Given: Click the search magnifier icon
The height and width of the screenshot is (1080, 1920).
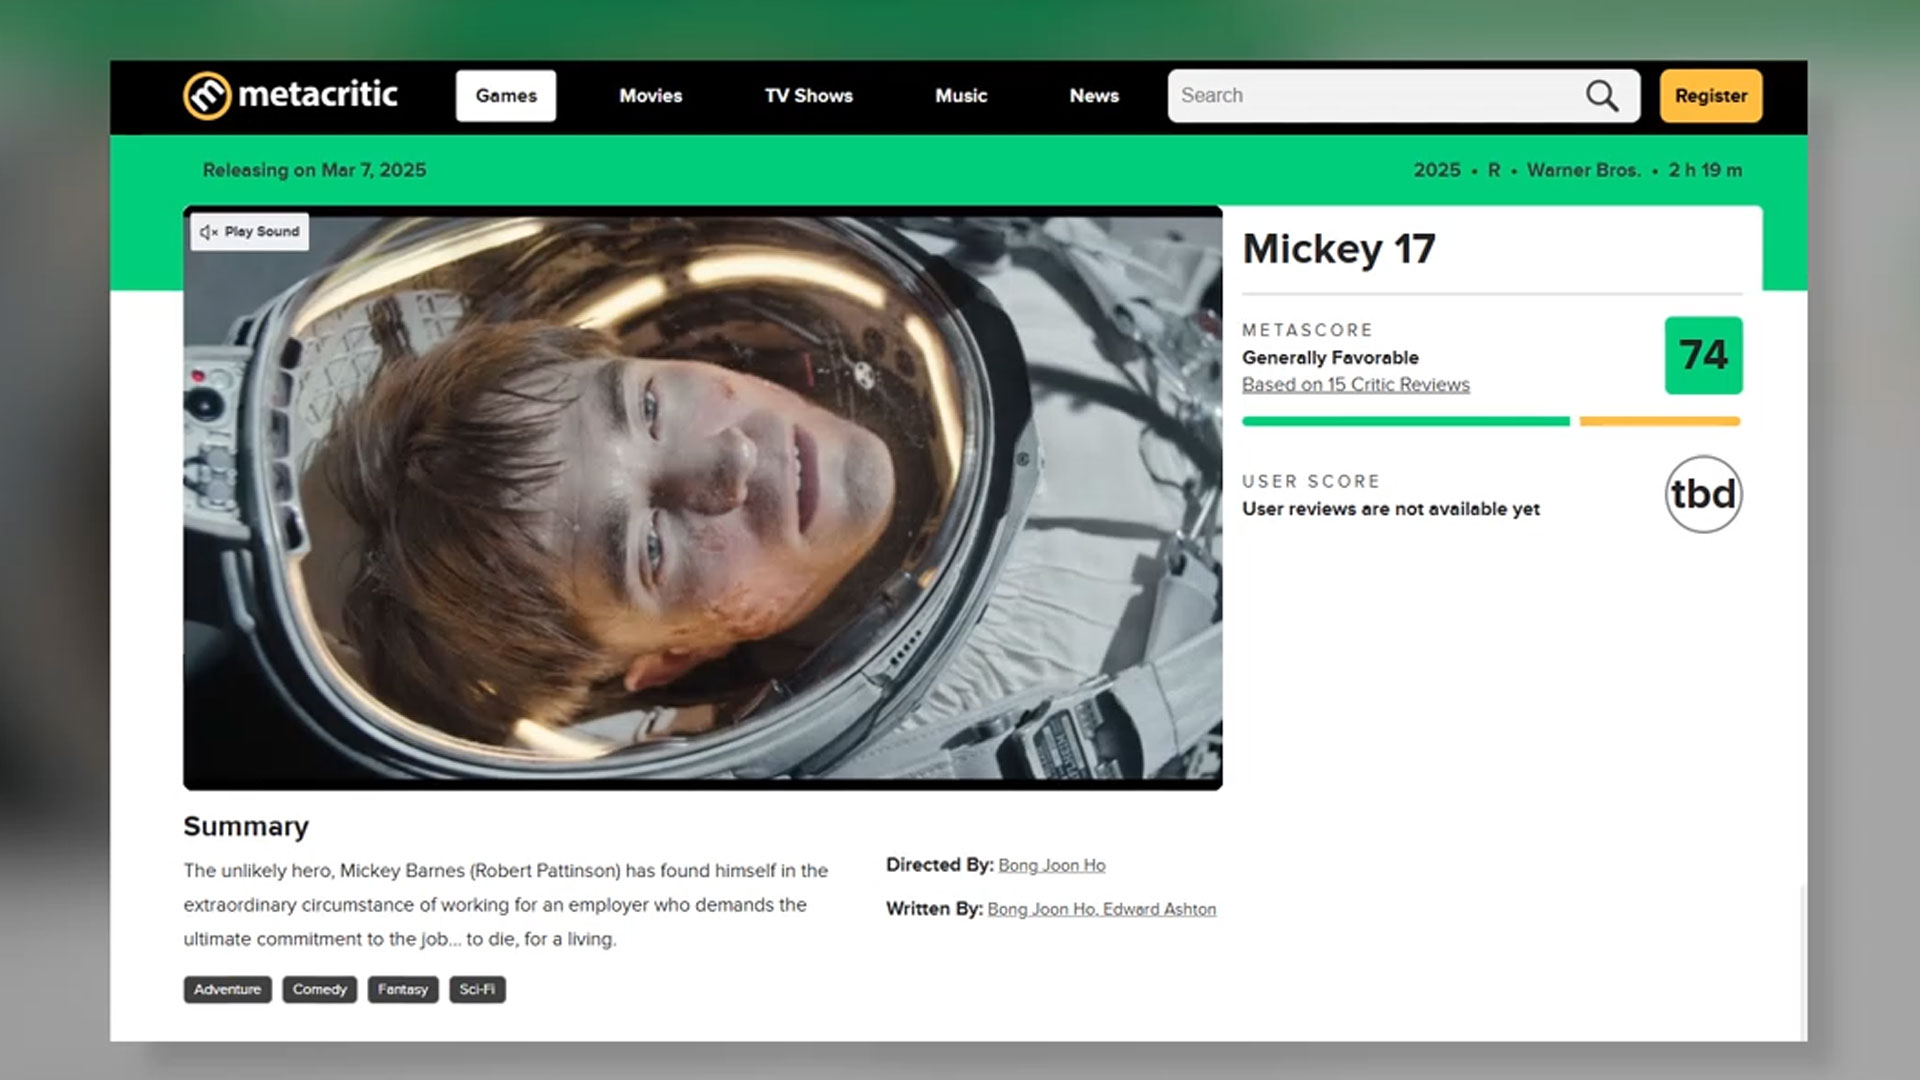Looking at the screenshot, I should [1602, 96].
